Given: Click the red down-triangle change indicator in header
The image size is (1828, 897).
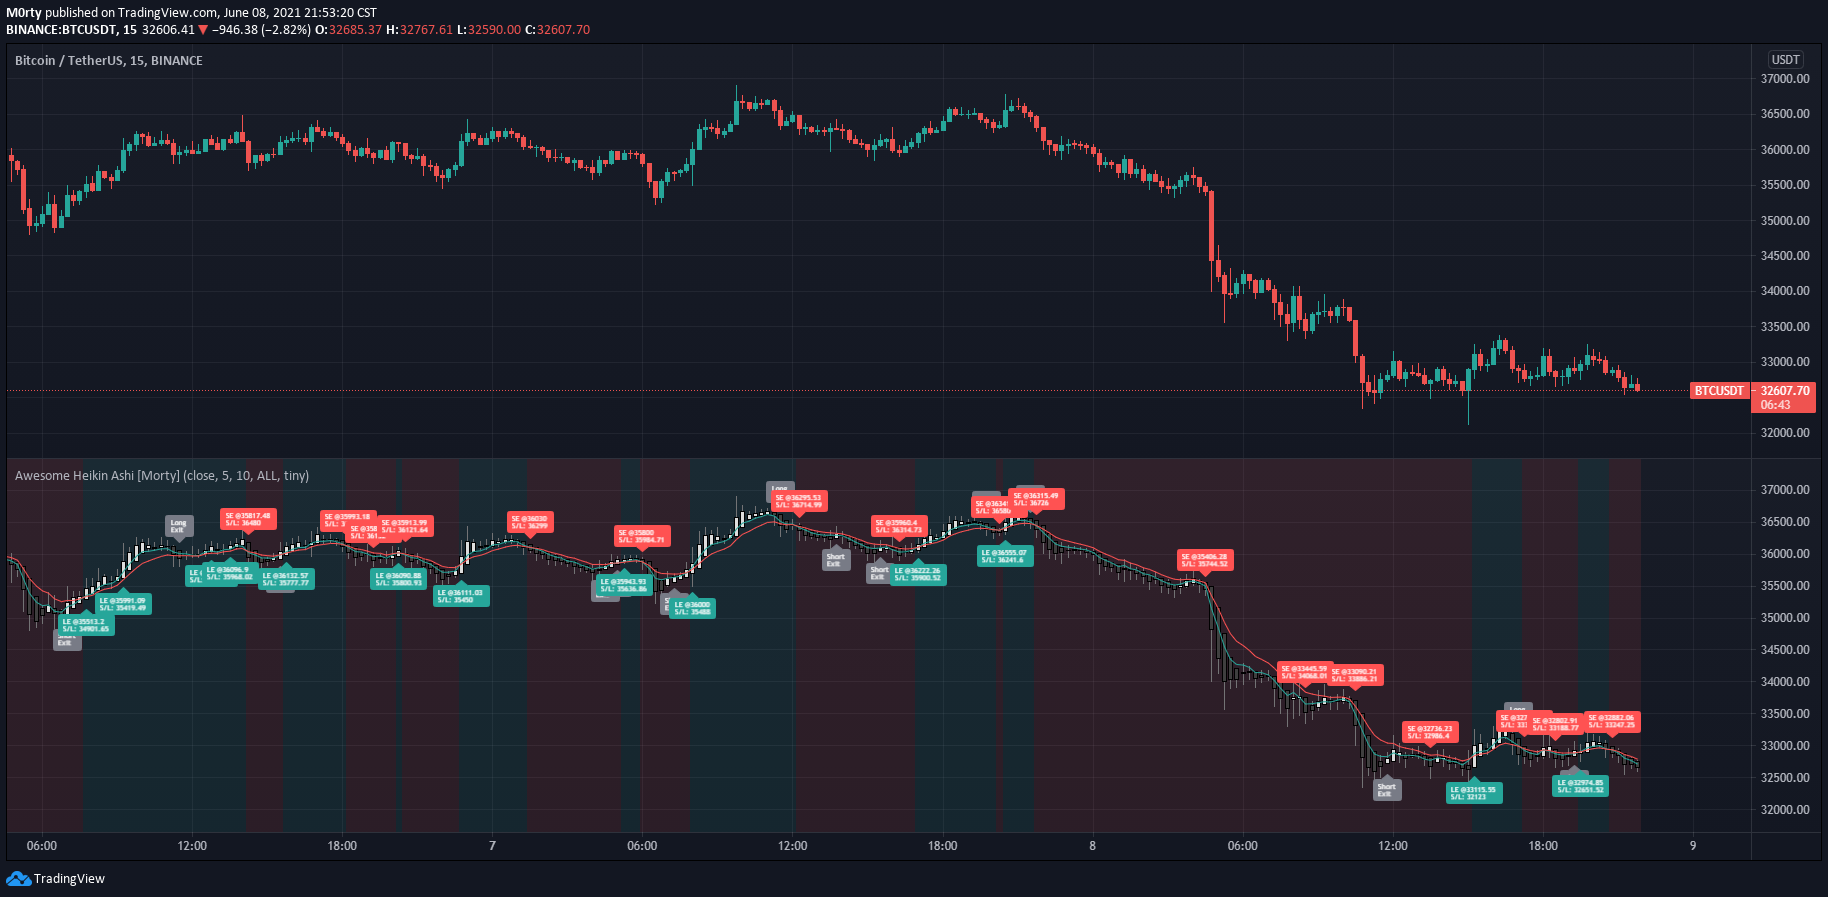Looking at the screenshot, I should tap(203, 30).
